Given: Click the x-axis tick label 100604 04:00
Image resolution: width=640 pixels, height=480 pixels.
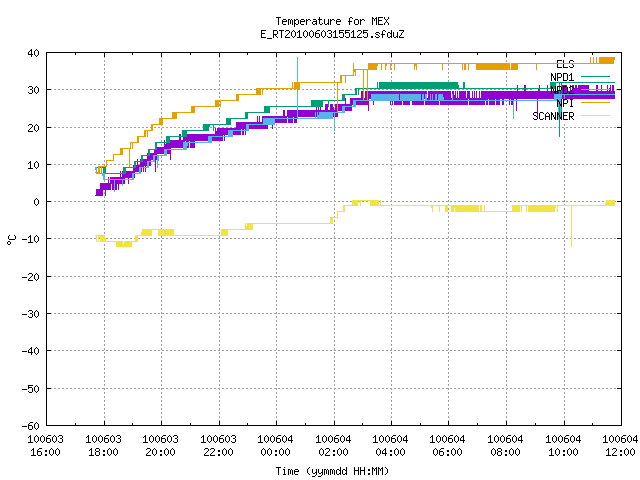Looking at the screenshot, I should coord(391,446).
